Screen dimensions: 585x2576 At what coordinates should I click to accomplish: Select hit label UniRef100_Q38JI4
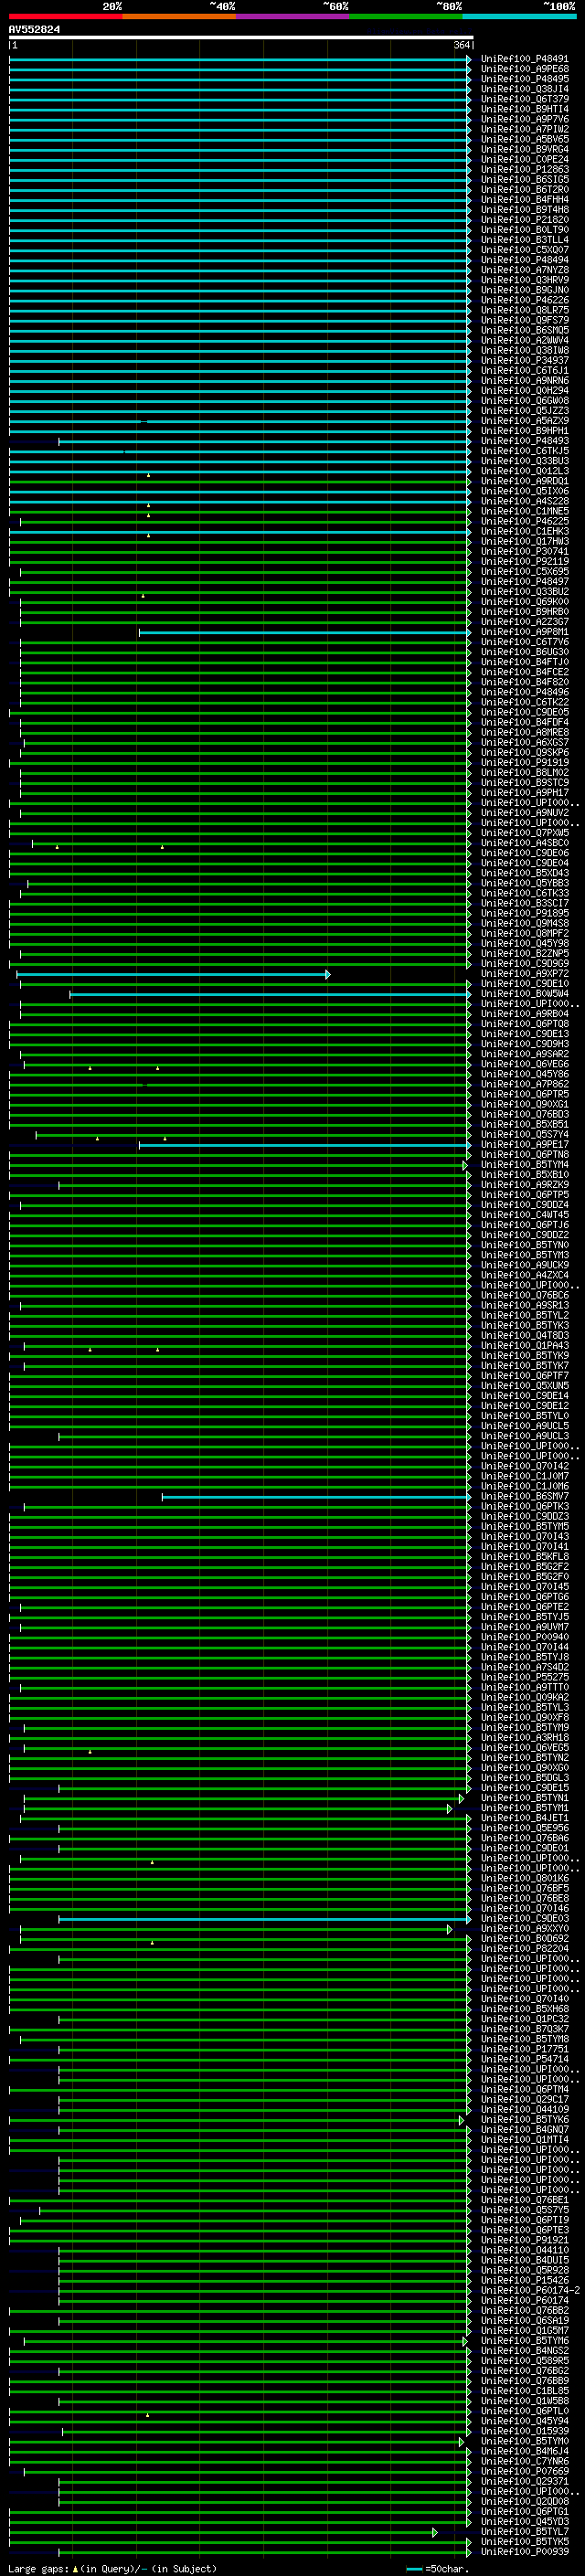[x=525, y=89]
